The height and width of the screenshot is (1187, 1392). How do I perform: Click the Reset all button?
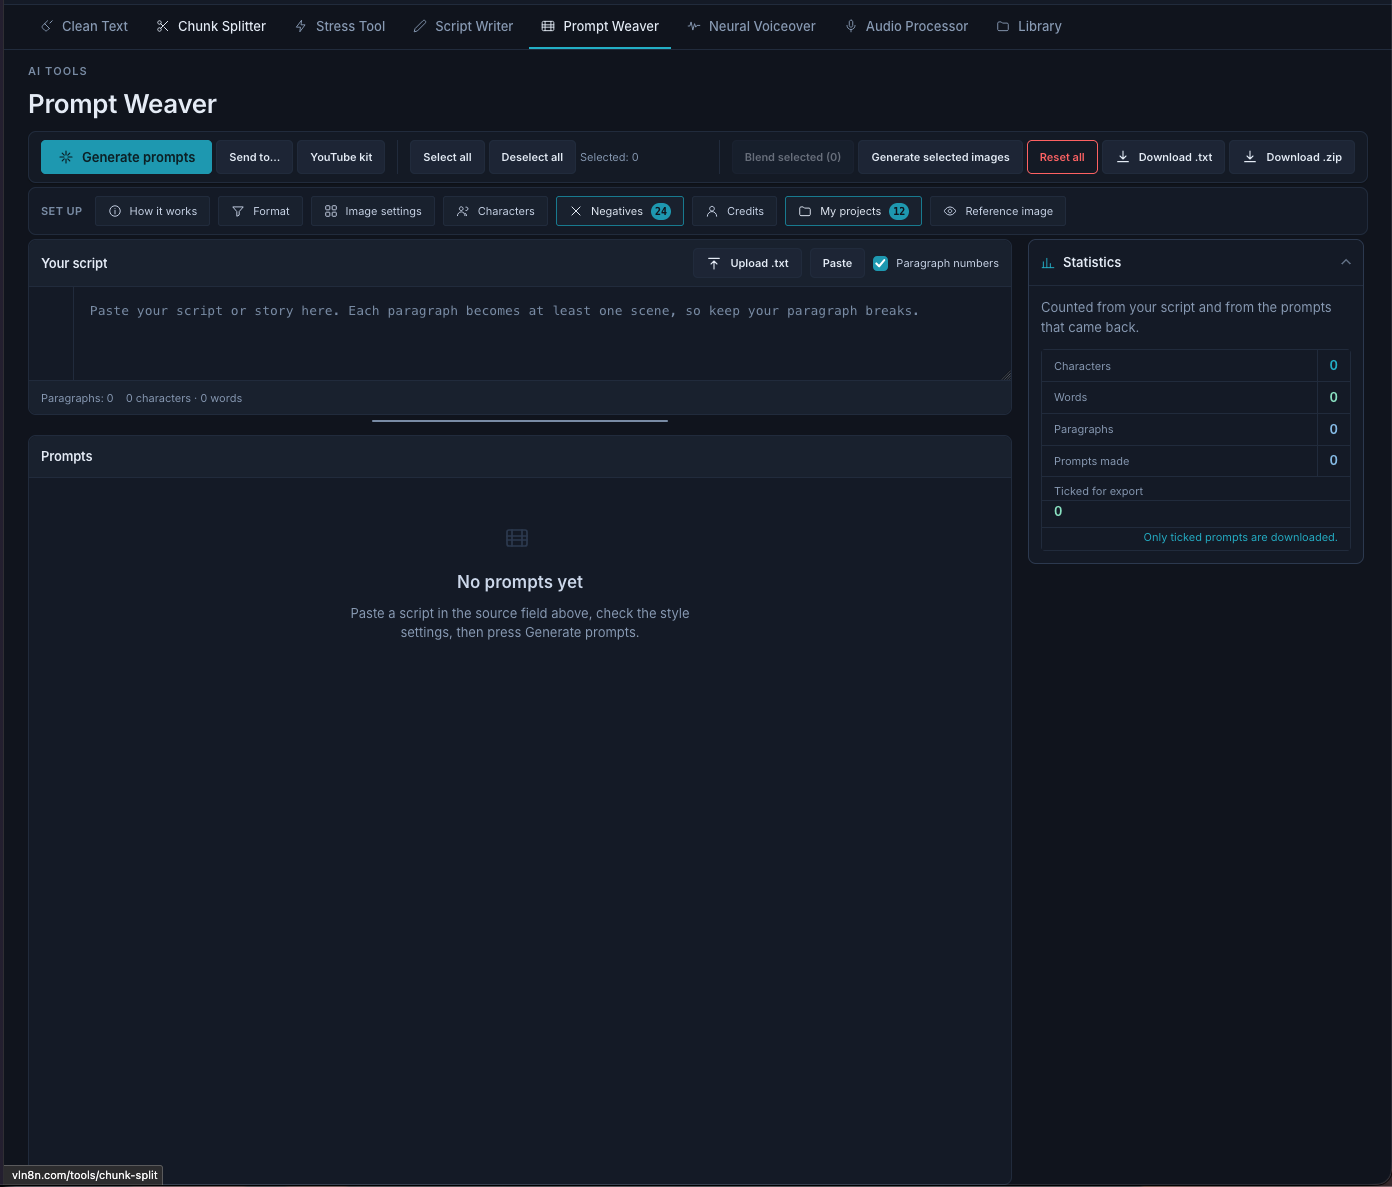[1062, 157]
